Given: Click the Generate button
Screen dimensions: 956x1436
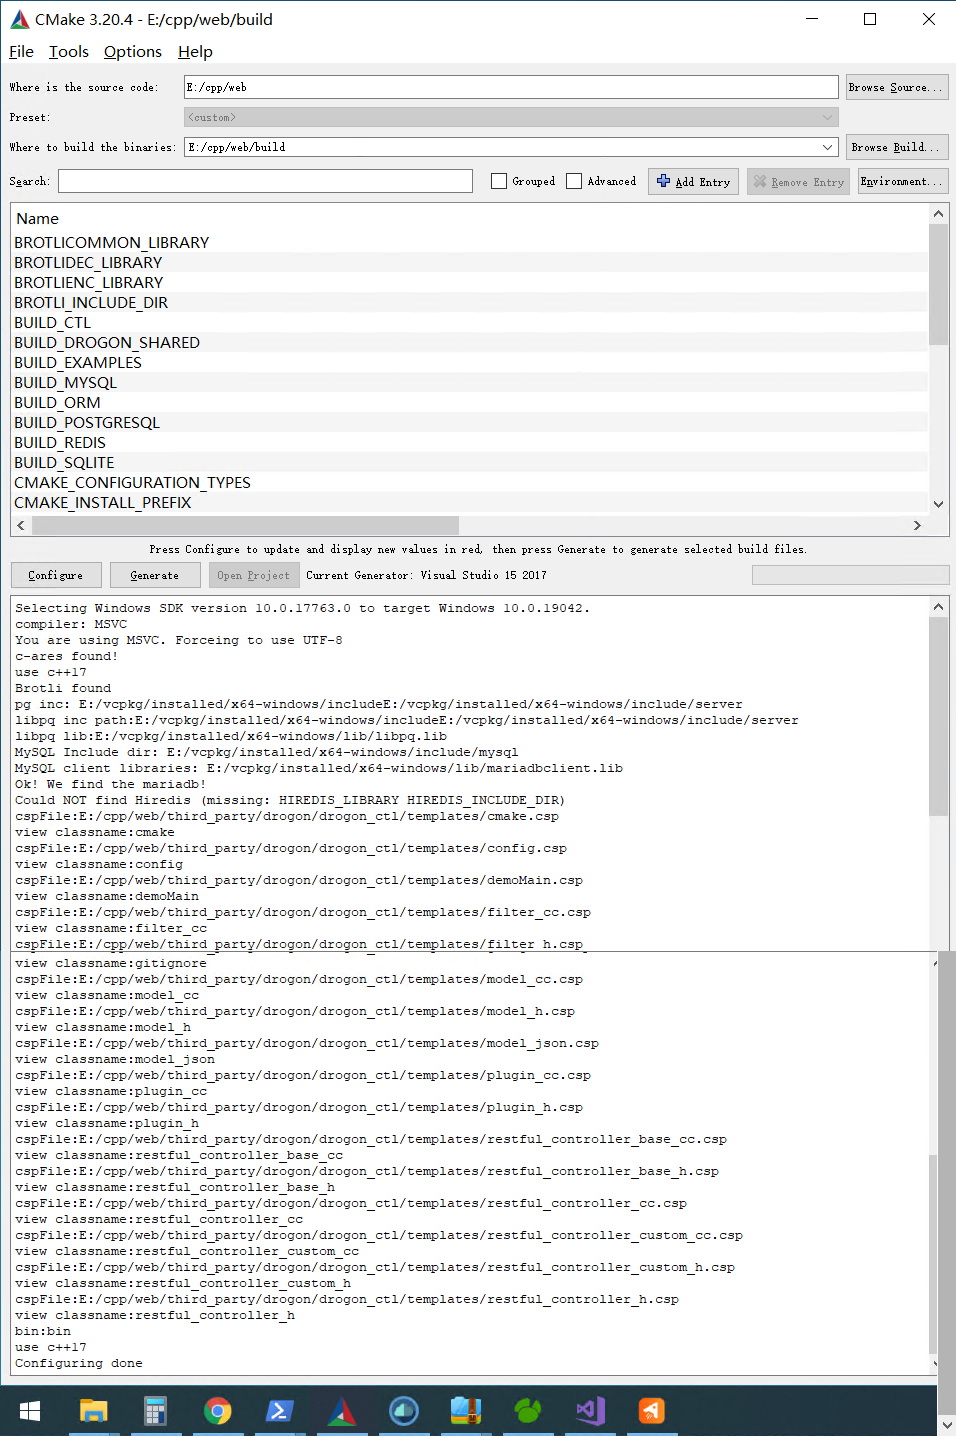Looking at the screenshot, I should click(155, 575).
